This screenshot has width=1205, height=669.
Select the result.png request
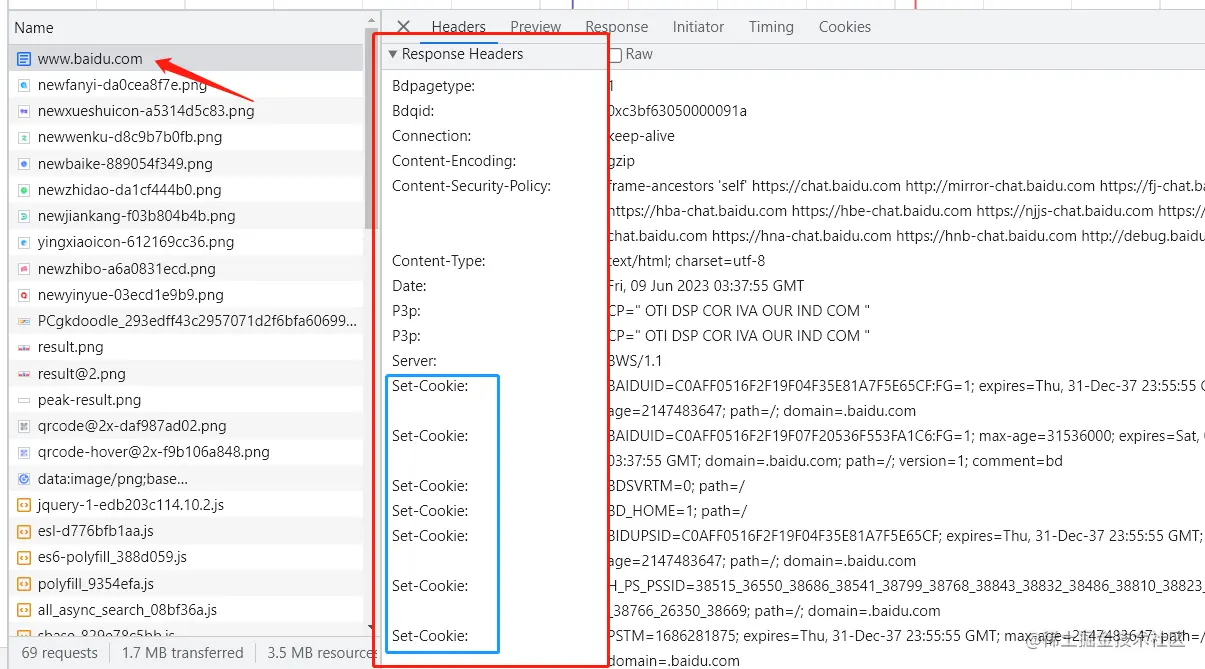(x=186, y=347)
